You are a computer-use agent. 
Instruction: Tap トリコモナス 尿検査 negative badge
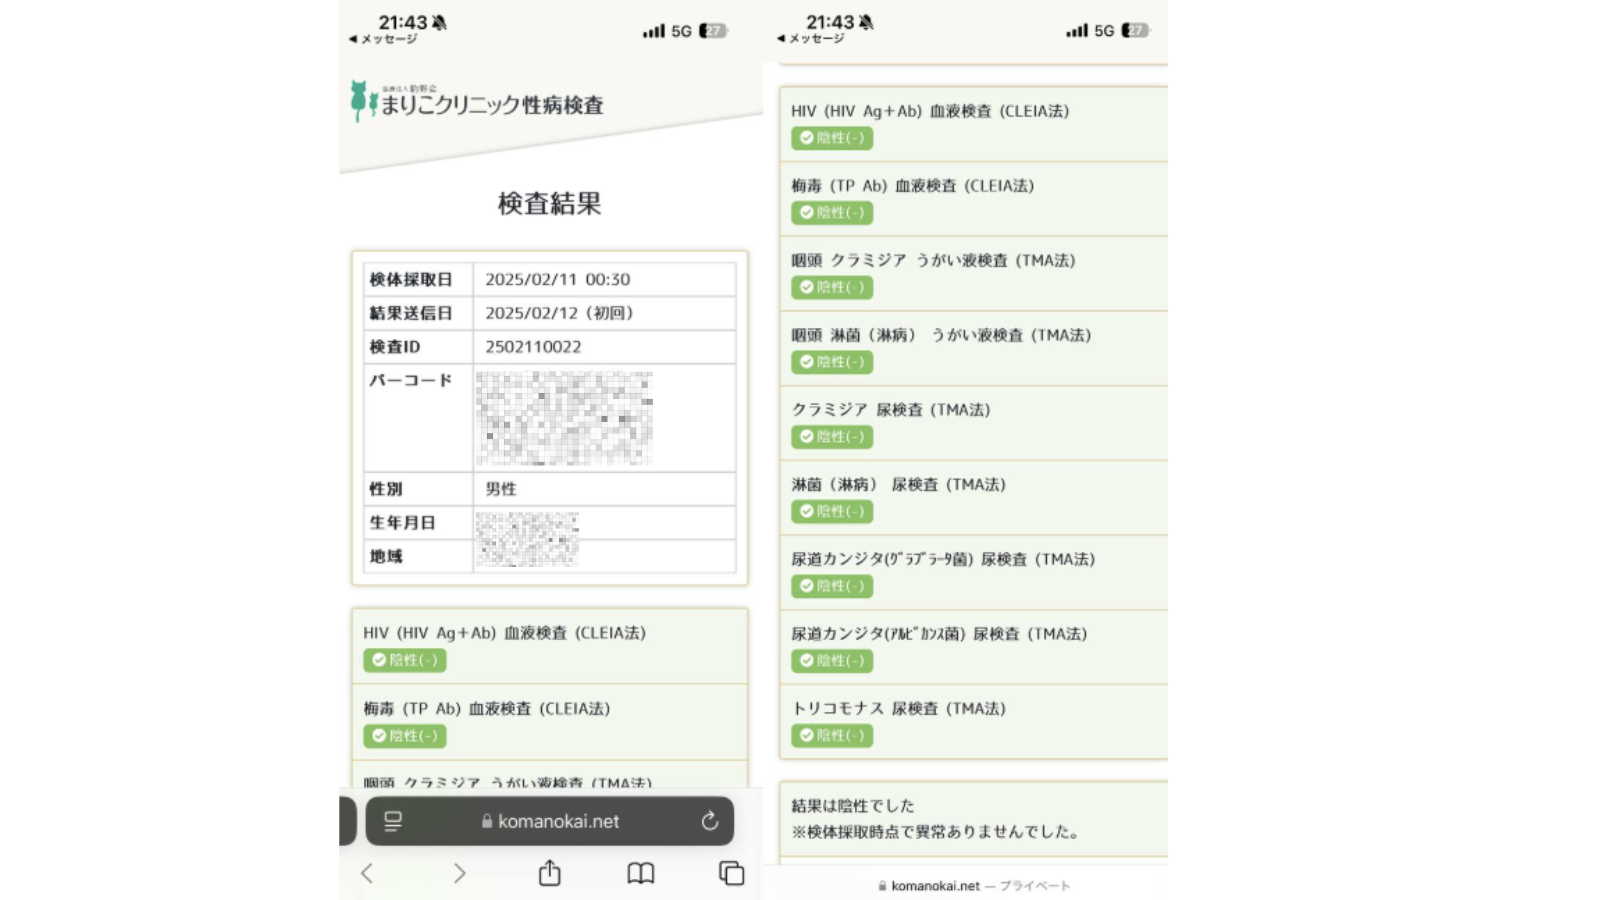pyautogui.click(x=832, y=735)
